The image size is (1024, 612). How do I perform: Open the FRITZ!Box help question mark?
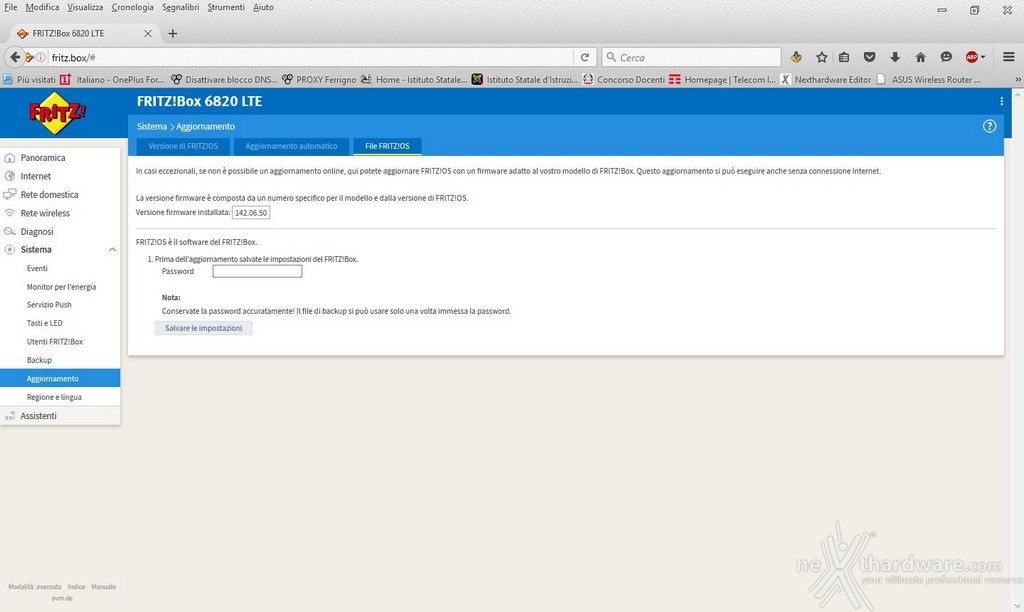989,126
